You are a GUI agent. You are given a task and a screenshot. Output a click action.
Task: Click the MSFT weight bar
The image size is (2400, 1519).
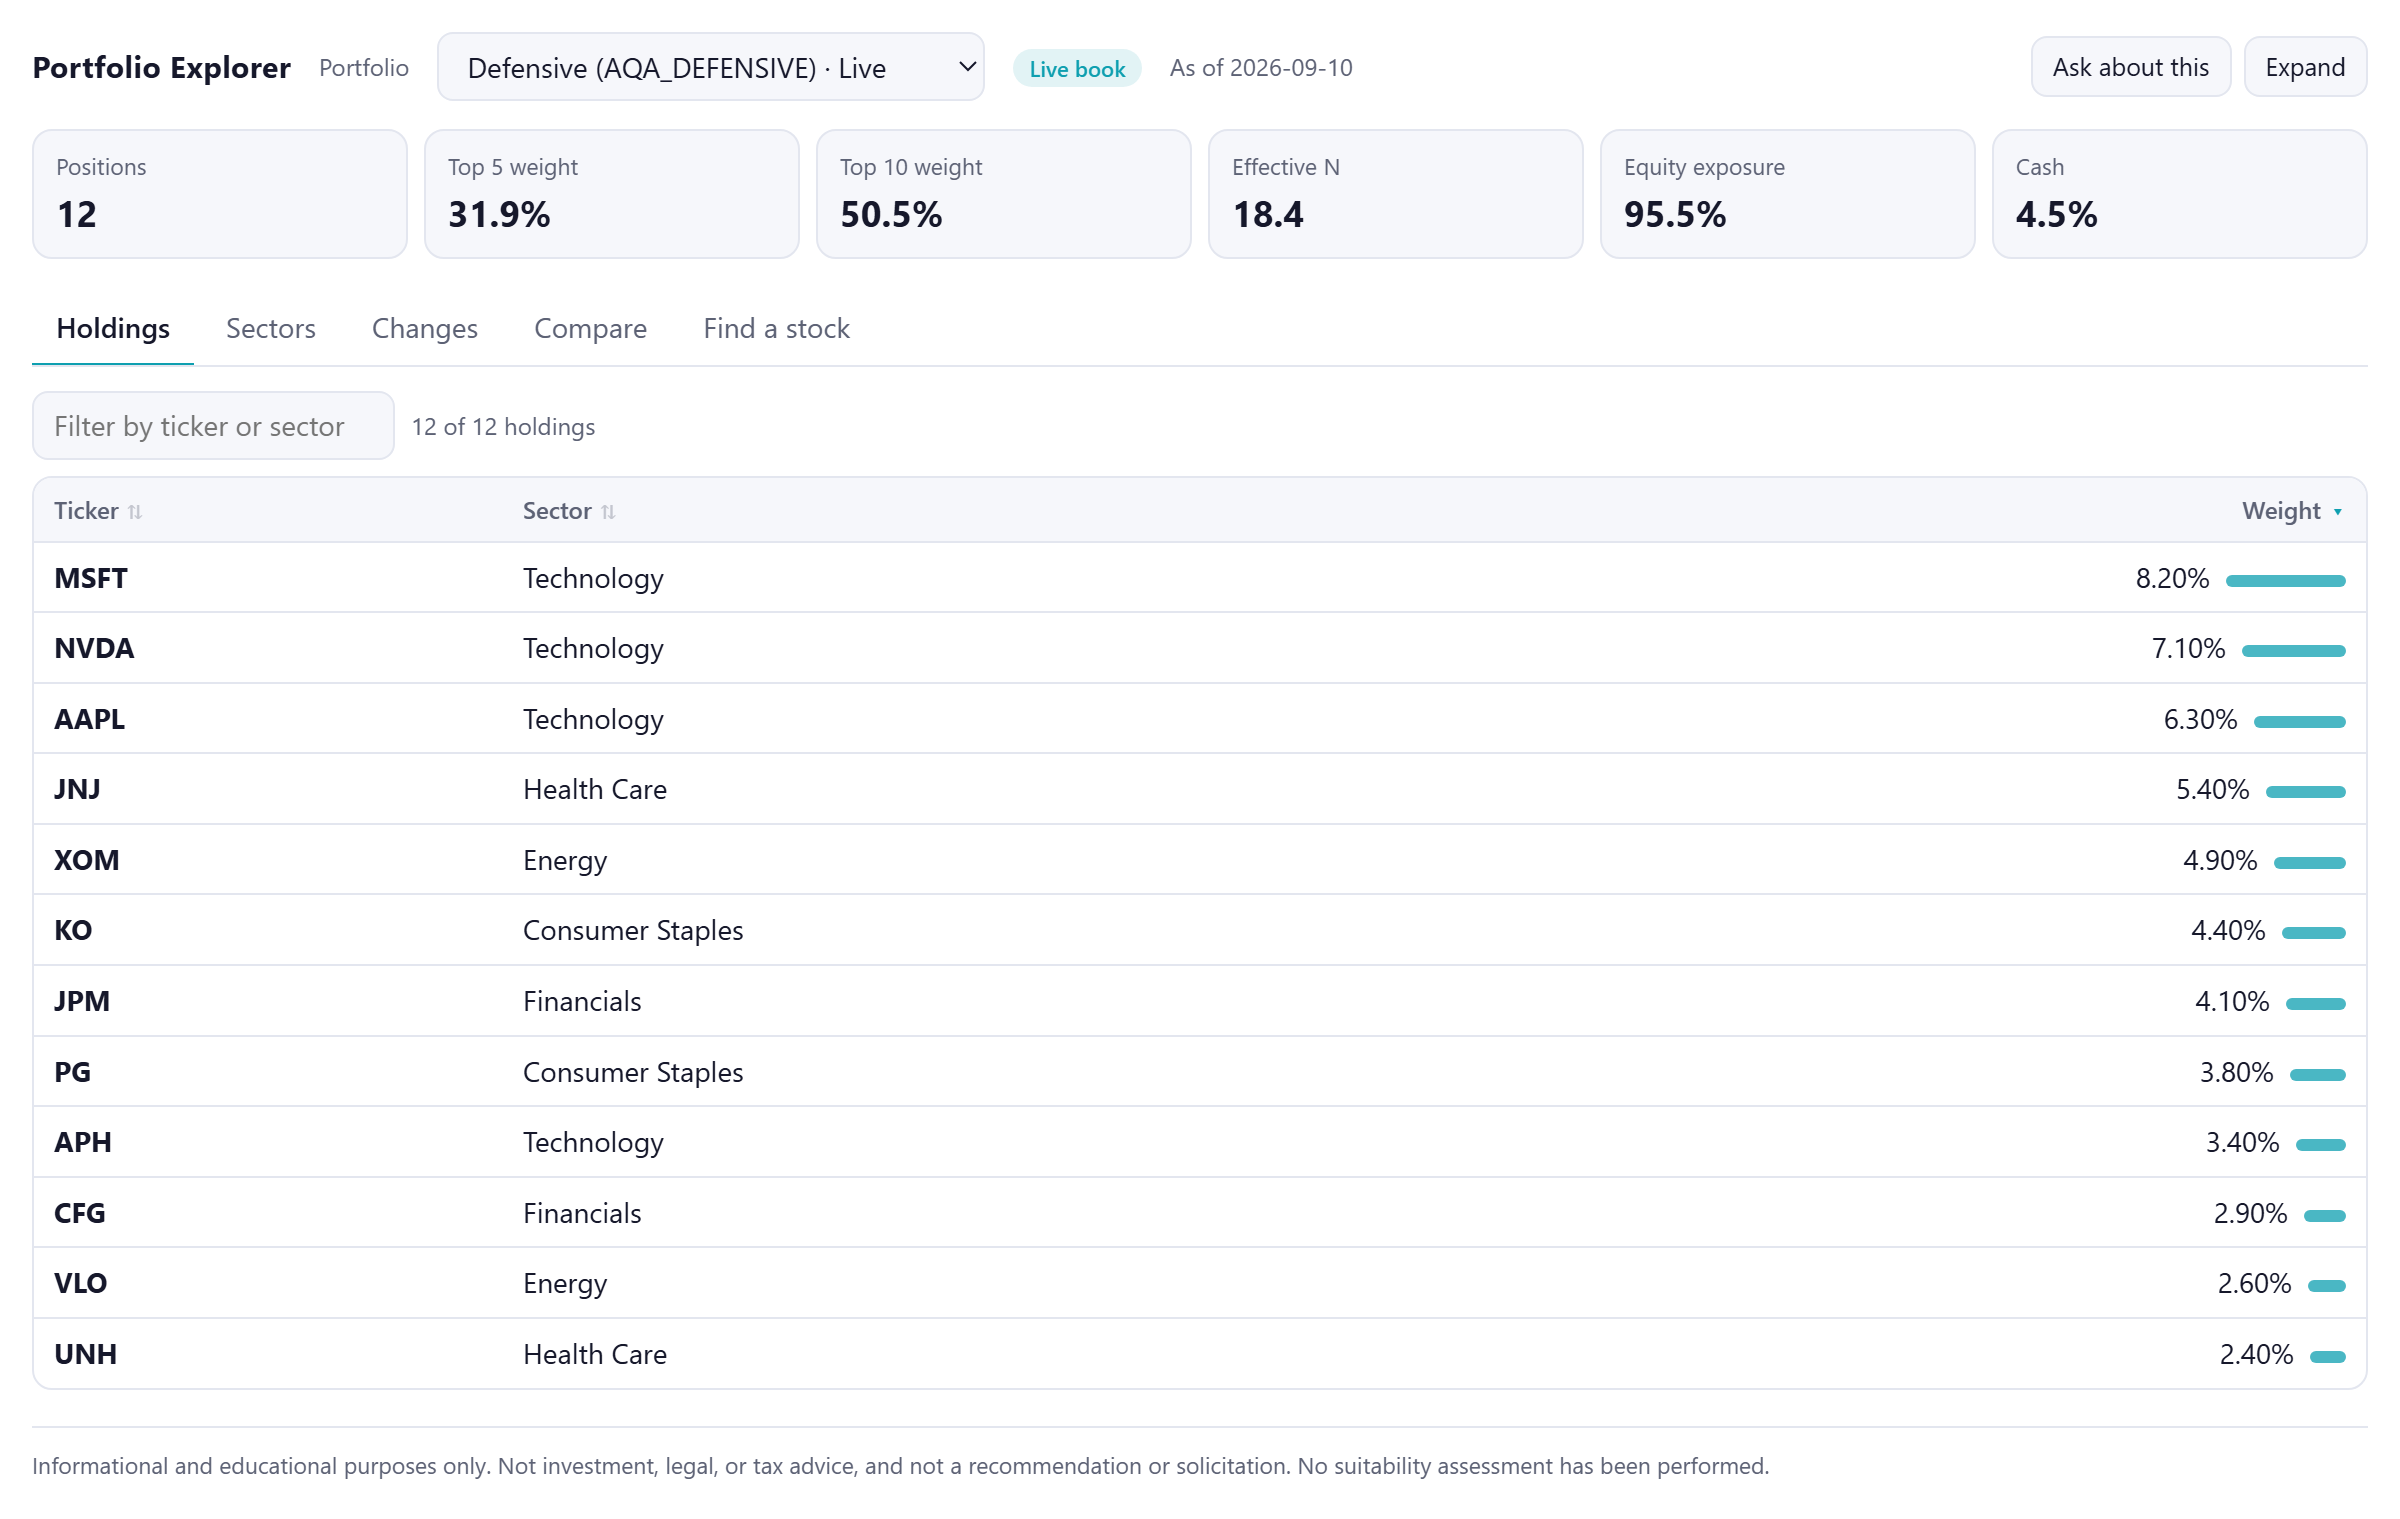(x=2285, y=581)
